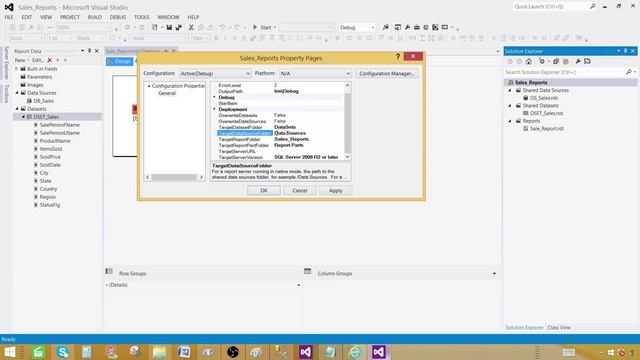Click the Properties wrench icon in Solution Explorer
The height and width of the screenshot is (360, 640).
[578, 61]
